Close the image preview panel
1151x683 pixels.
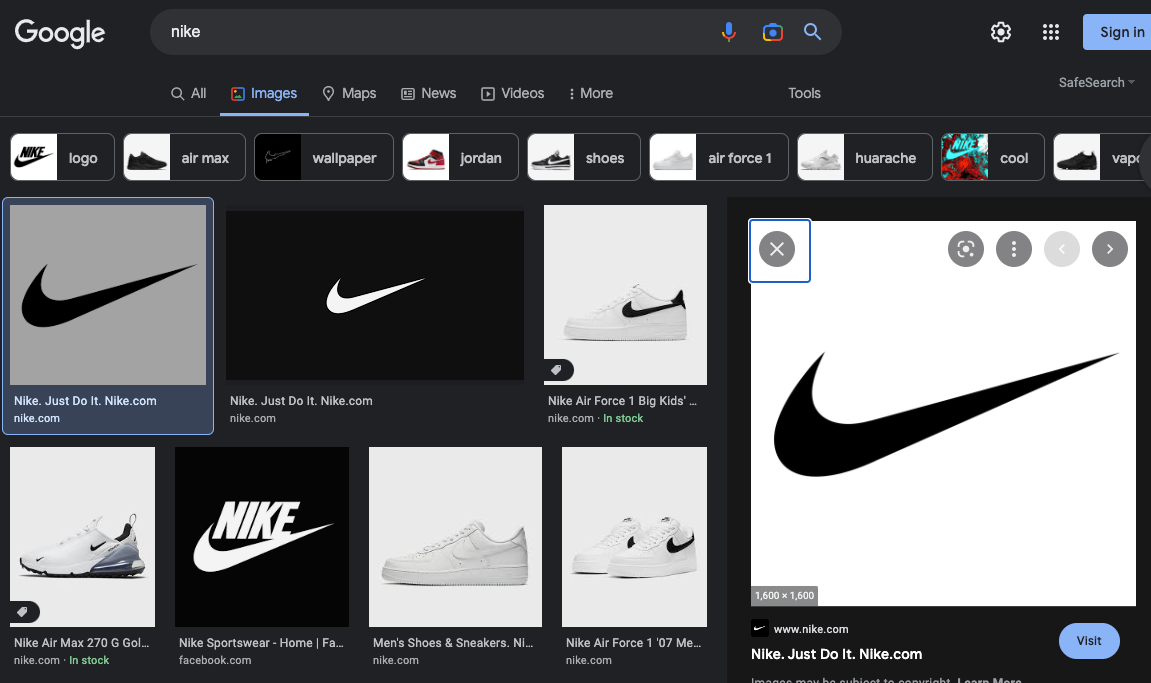coord(777,249)
